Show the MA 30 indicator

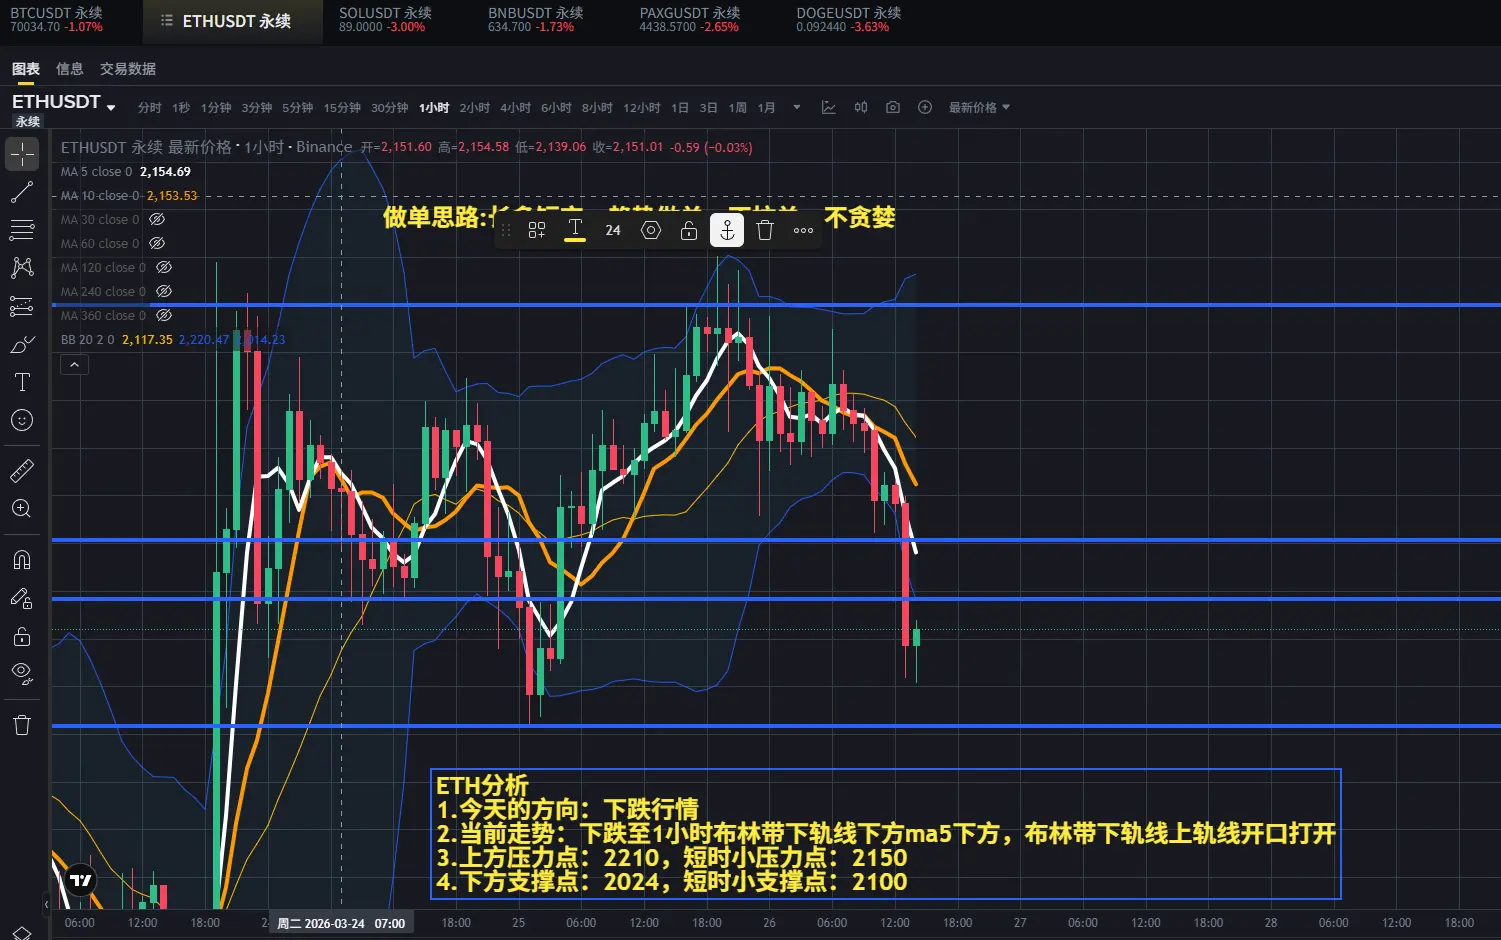pos(157,219)
